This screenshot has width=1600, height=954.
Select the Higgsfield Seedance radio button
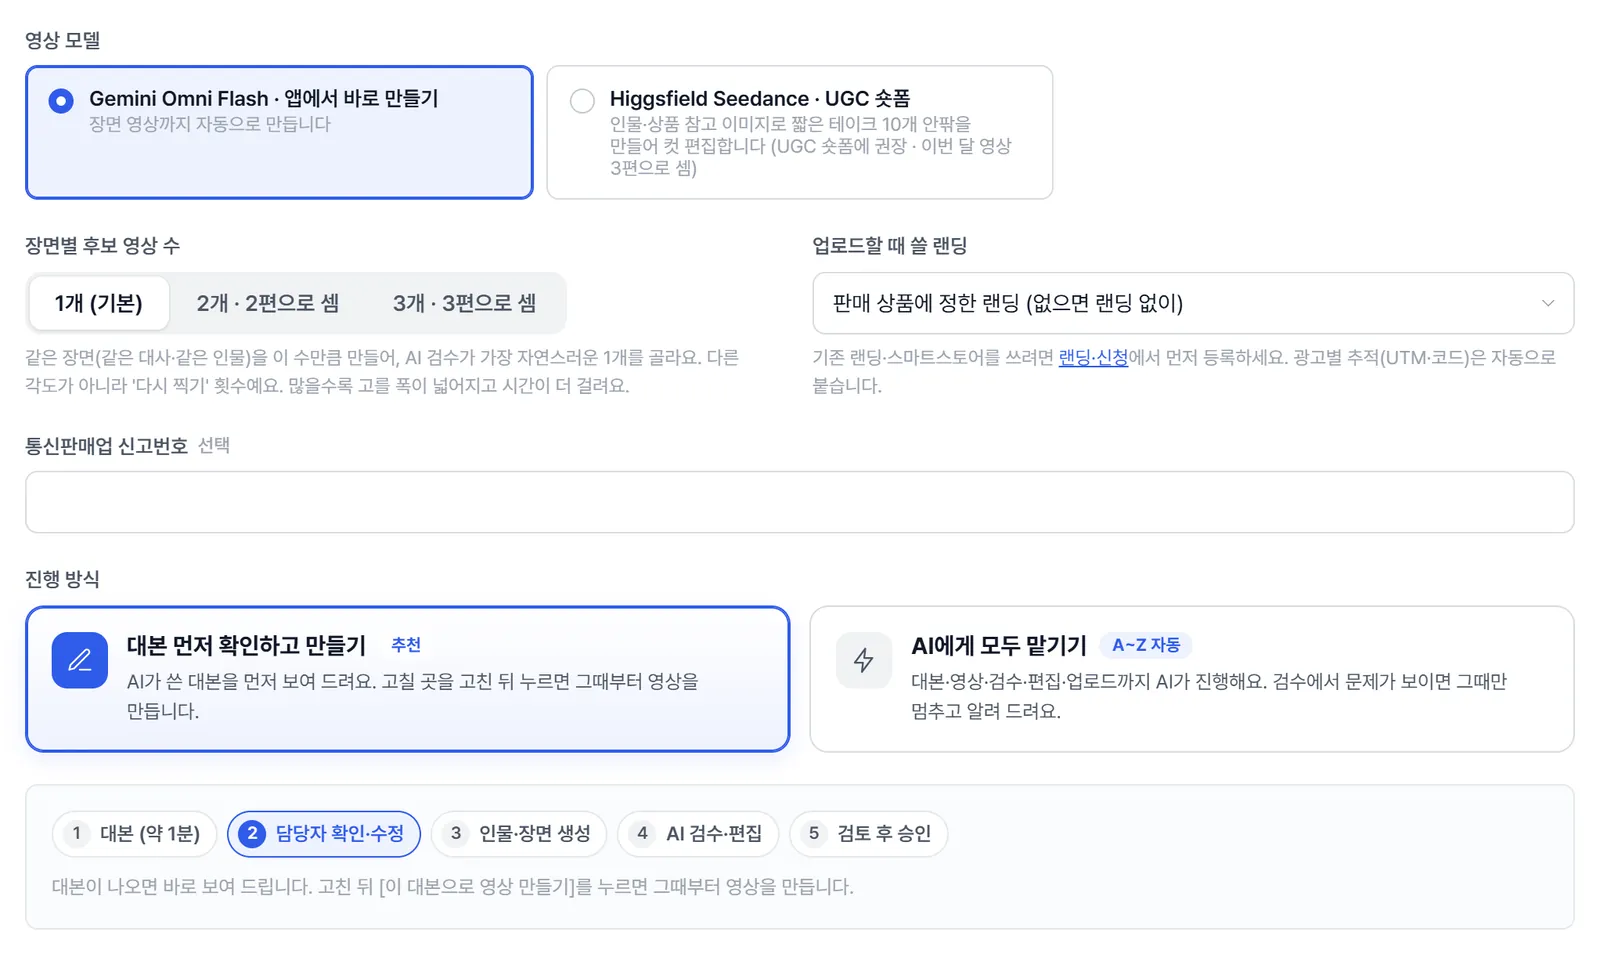582,101
